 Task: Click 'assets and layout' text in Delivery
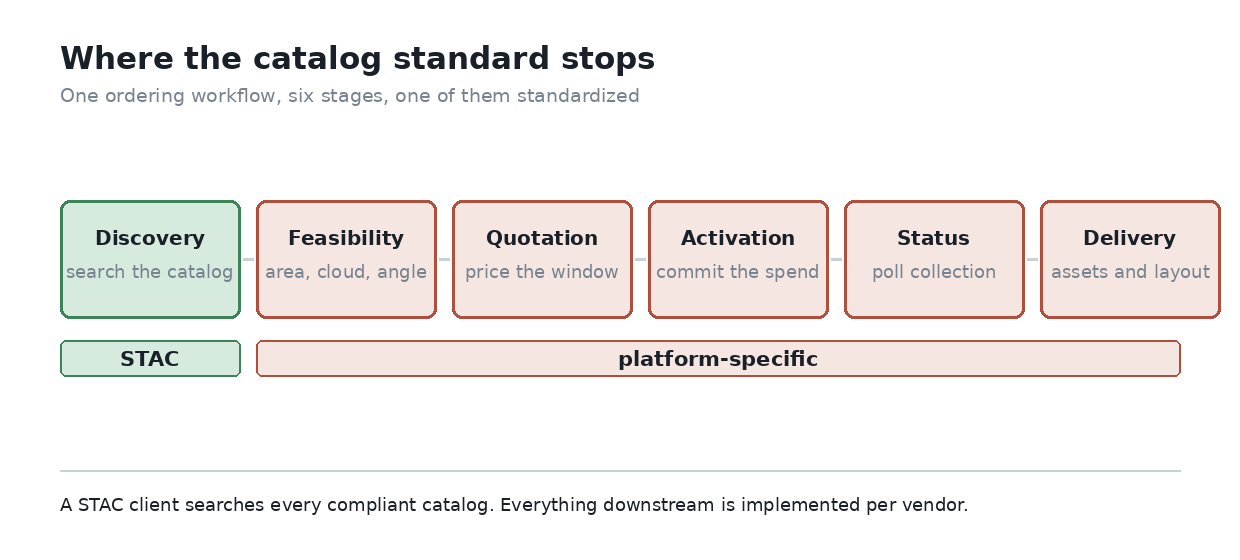click(x=1130, y=272)
